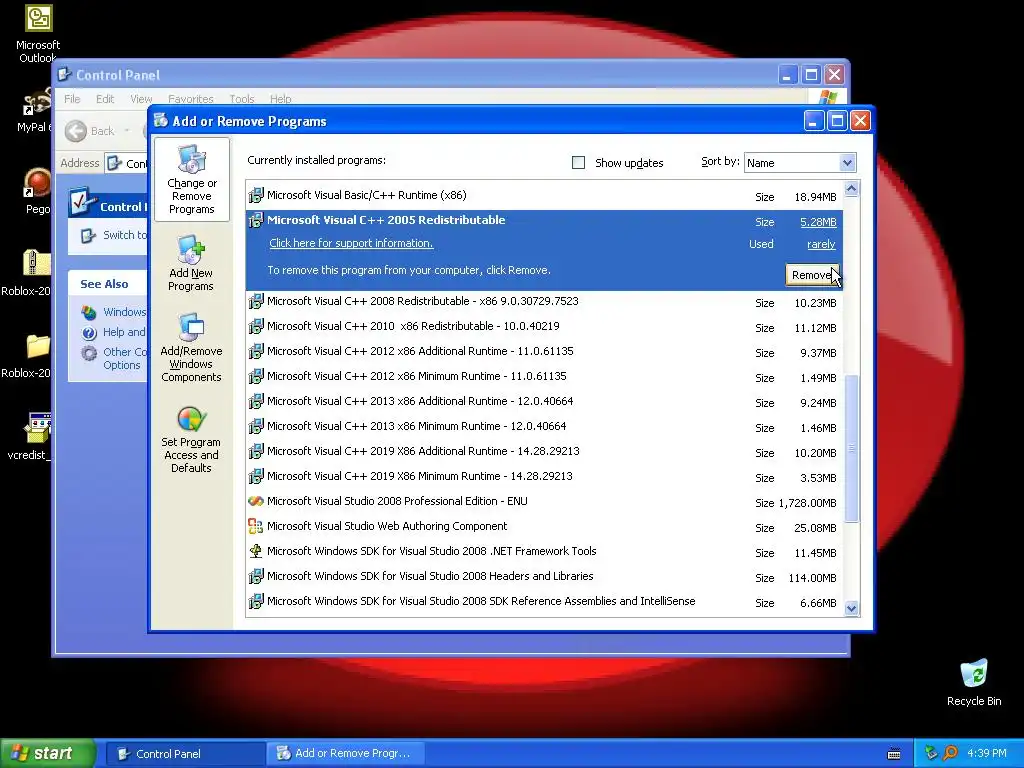Click the 4:39 PM taskbar clock
The image size is (1024, 768).
coord(986,754)
